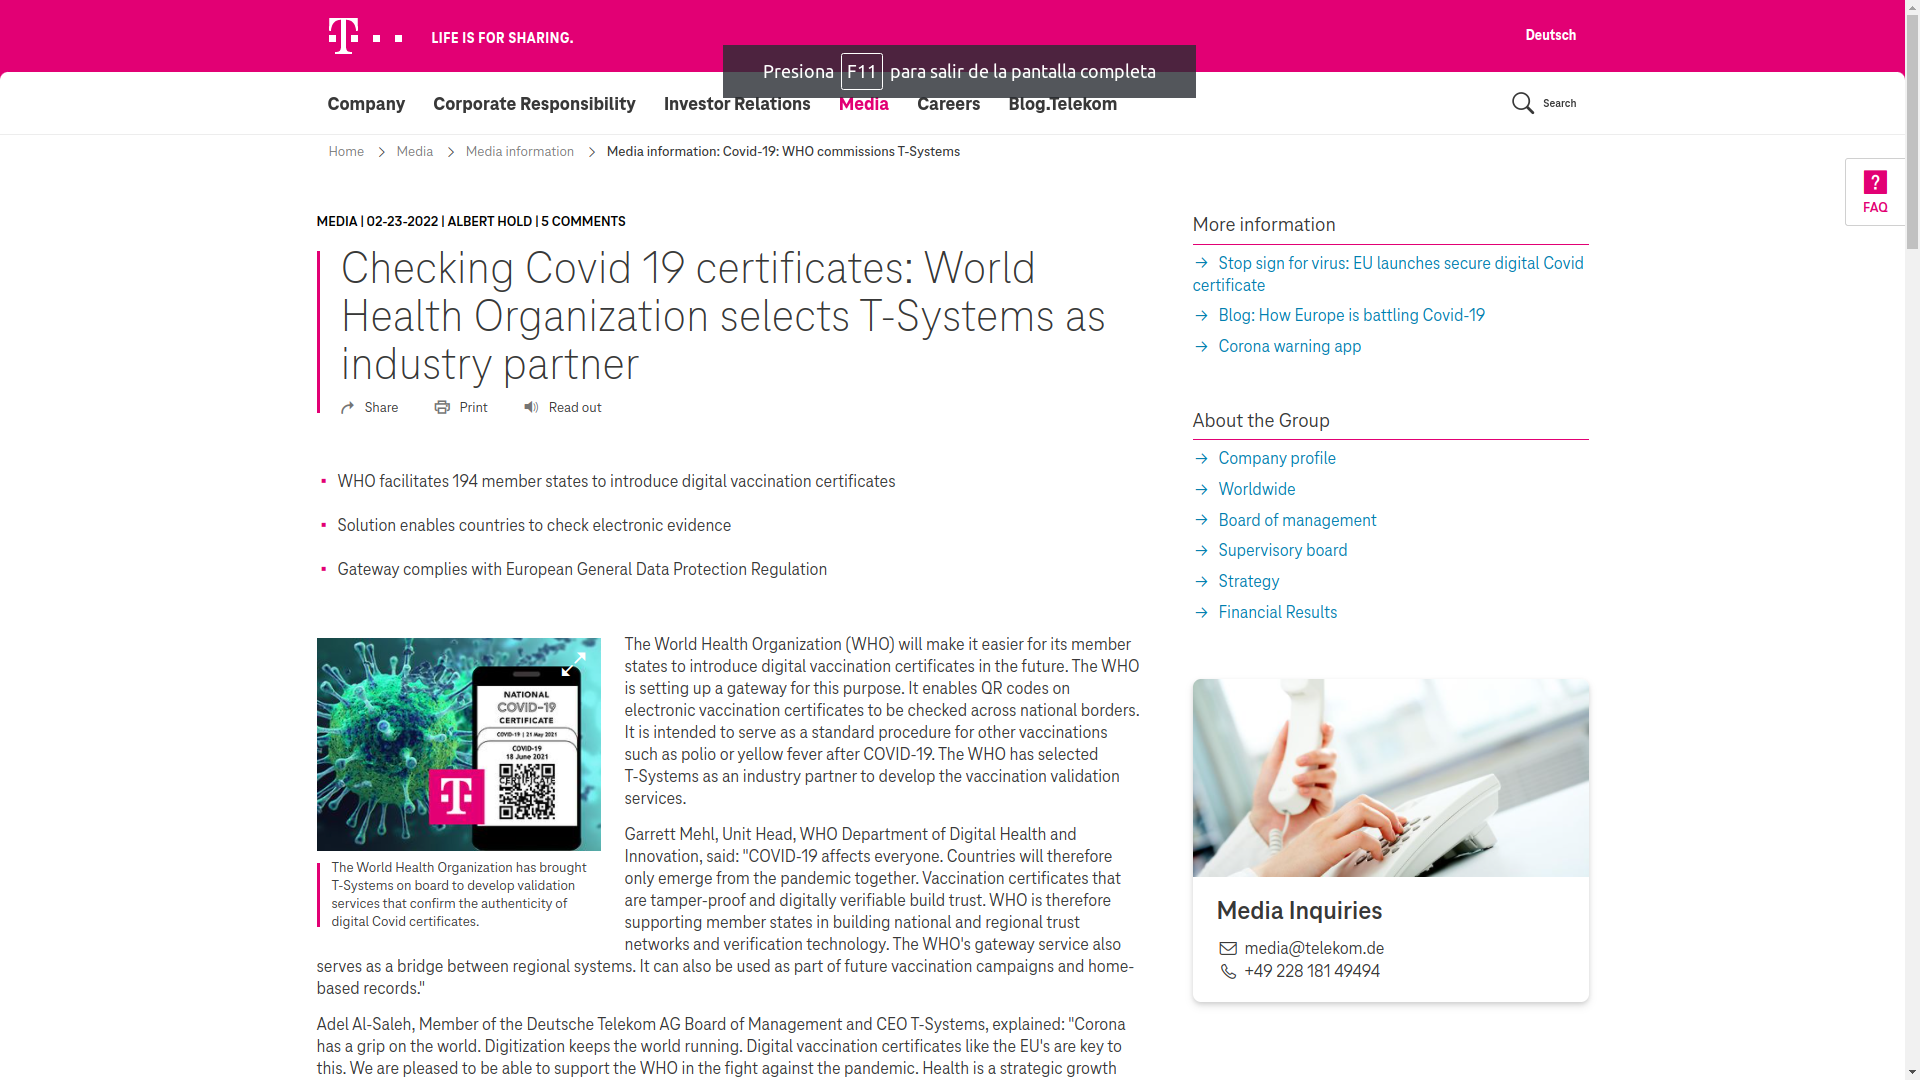Expand the Covid certificate image
The image size is (1920, 1080).
point(573,665)
